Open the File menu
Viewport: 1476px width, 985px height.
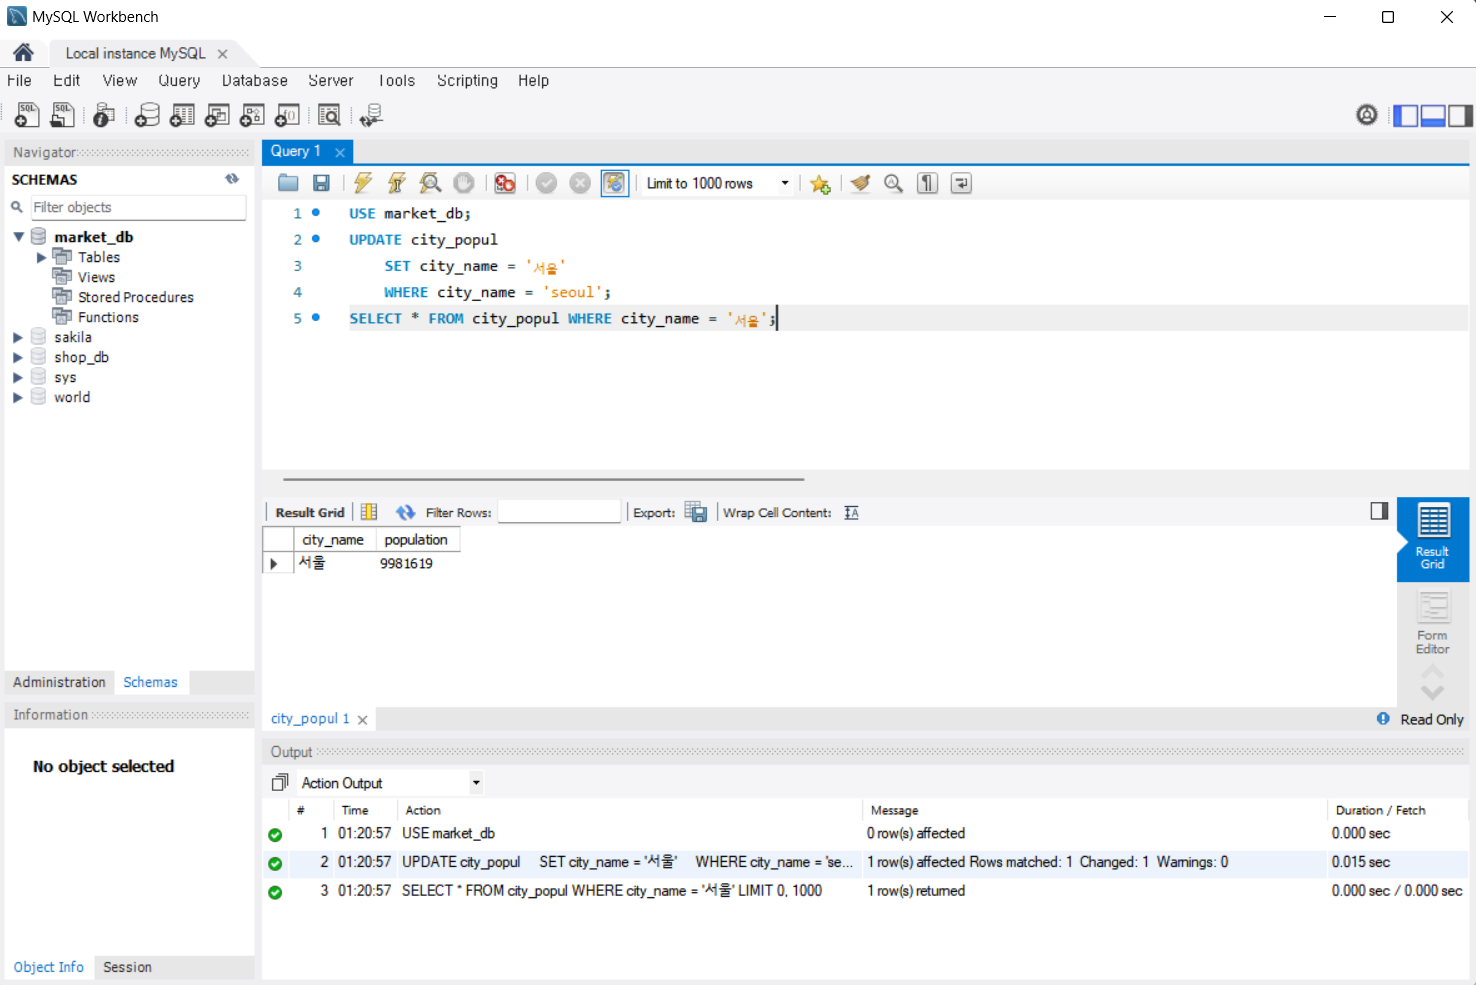[19, 80]
